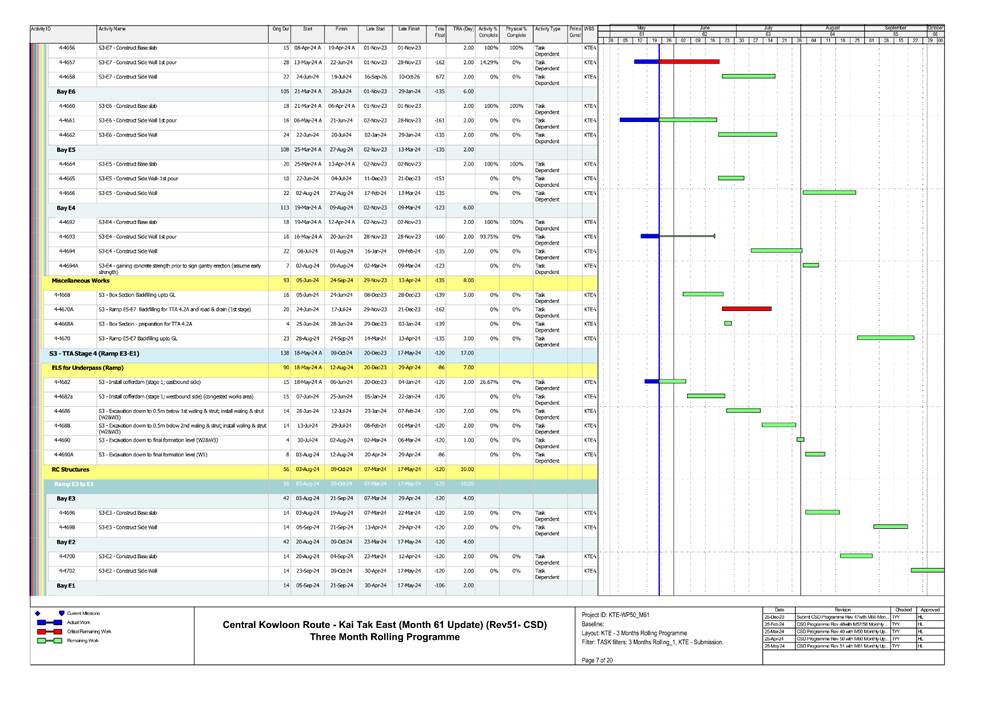Select the Late Finish column header
Viewport: 1001px width, 708px height.
pos(409,30)
